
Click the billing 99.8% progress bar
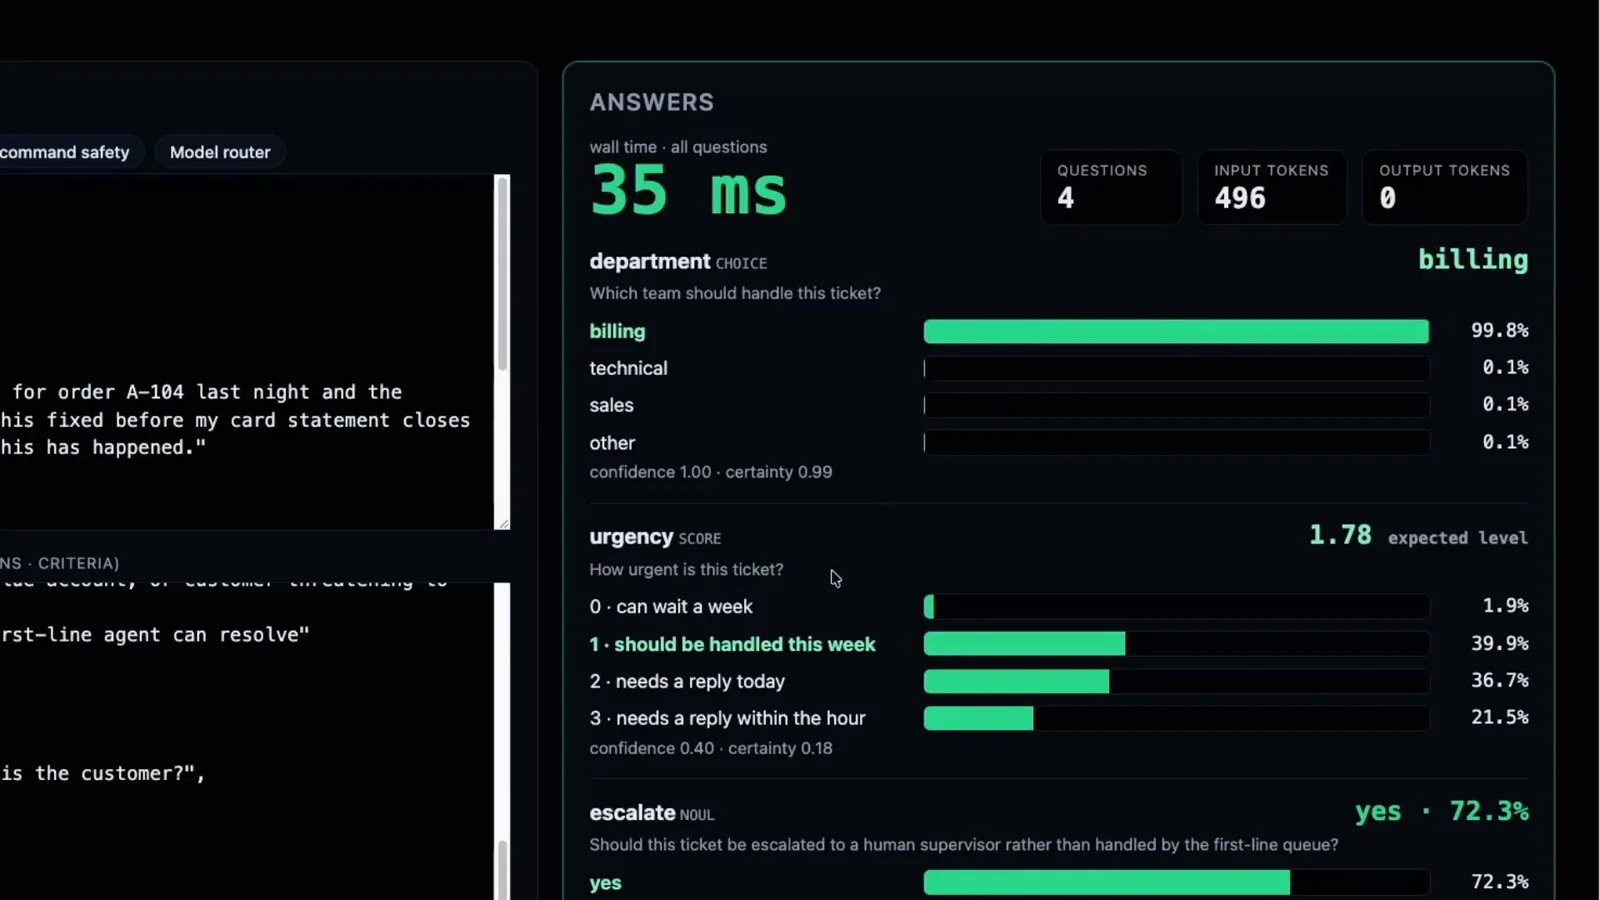coord(1176,331)
